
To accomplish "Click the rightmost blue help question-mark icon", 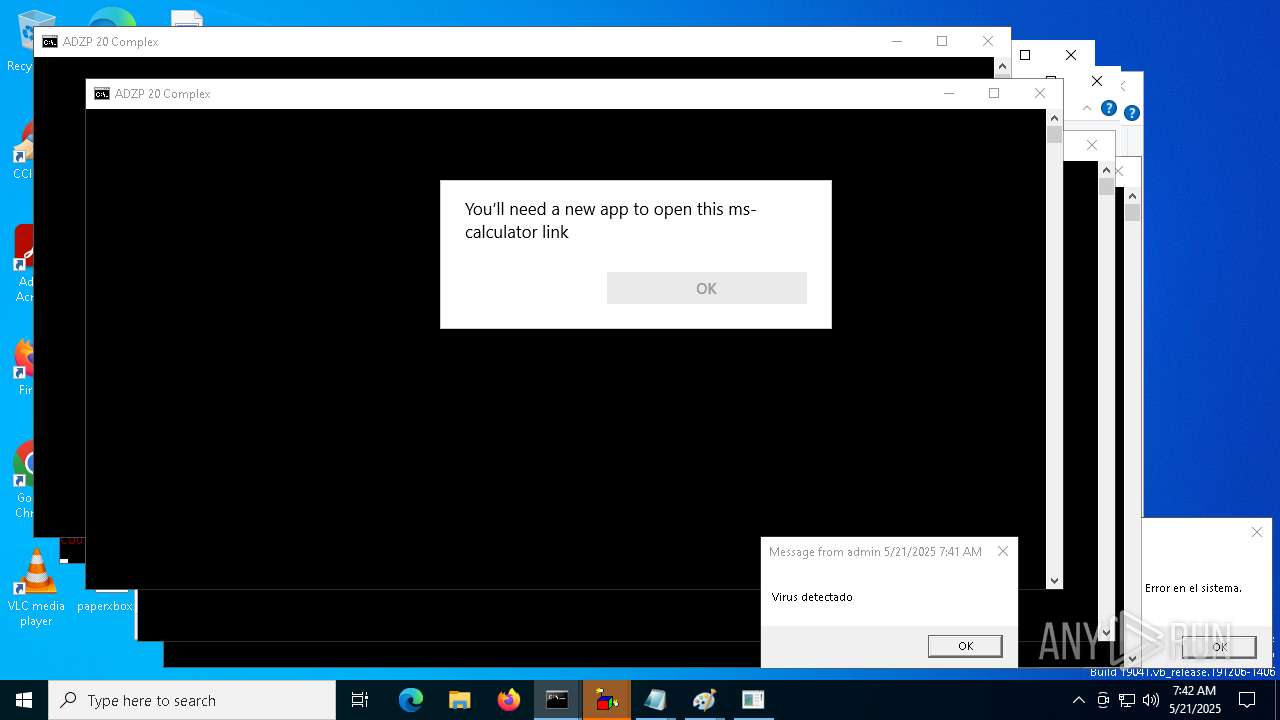I will [1131, 113].
